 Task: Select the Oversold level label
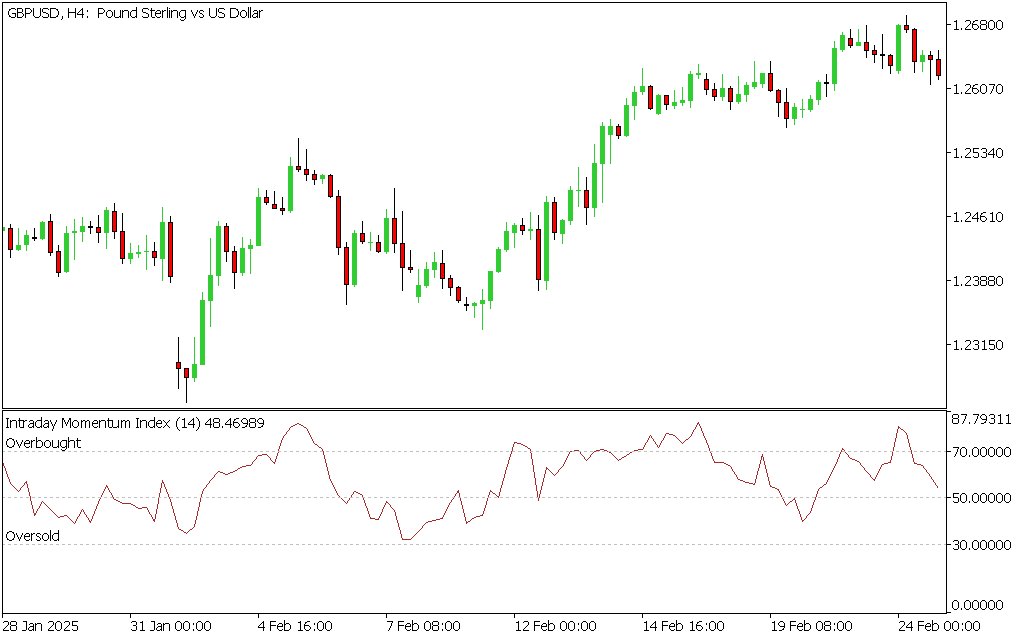(x=32, y=536)
